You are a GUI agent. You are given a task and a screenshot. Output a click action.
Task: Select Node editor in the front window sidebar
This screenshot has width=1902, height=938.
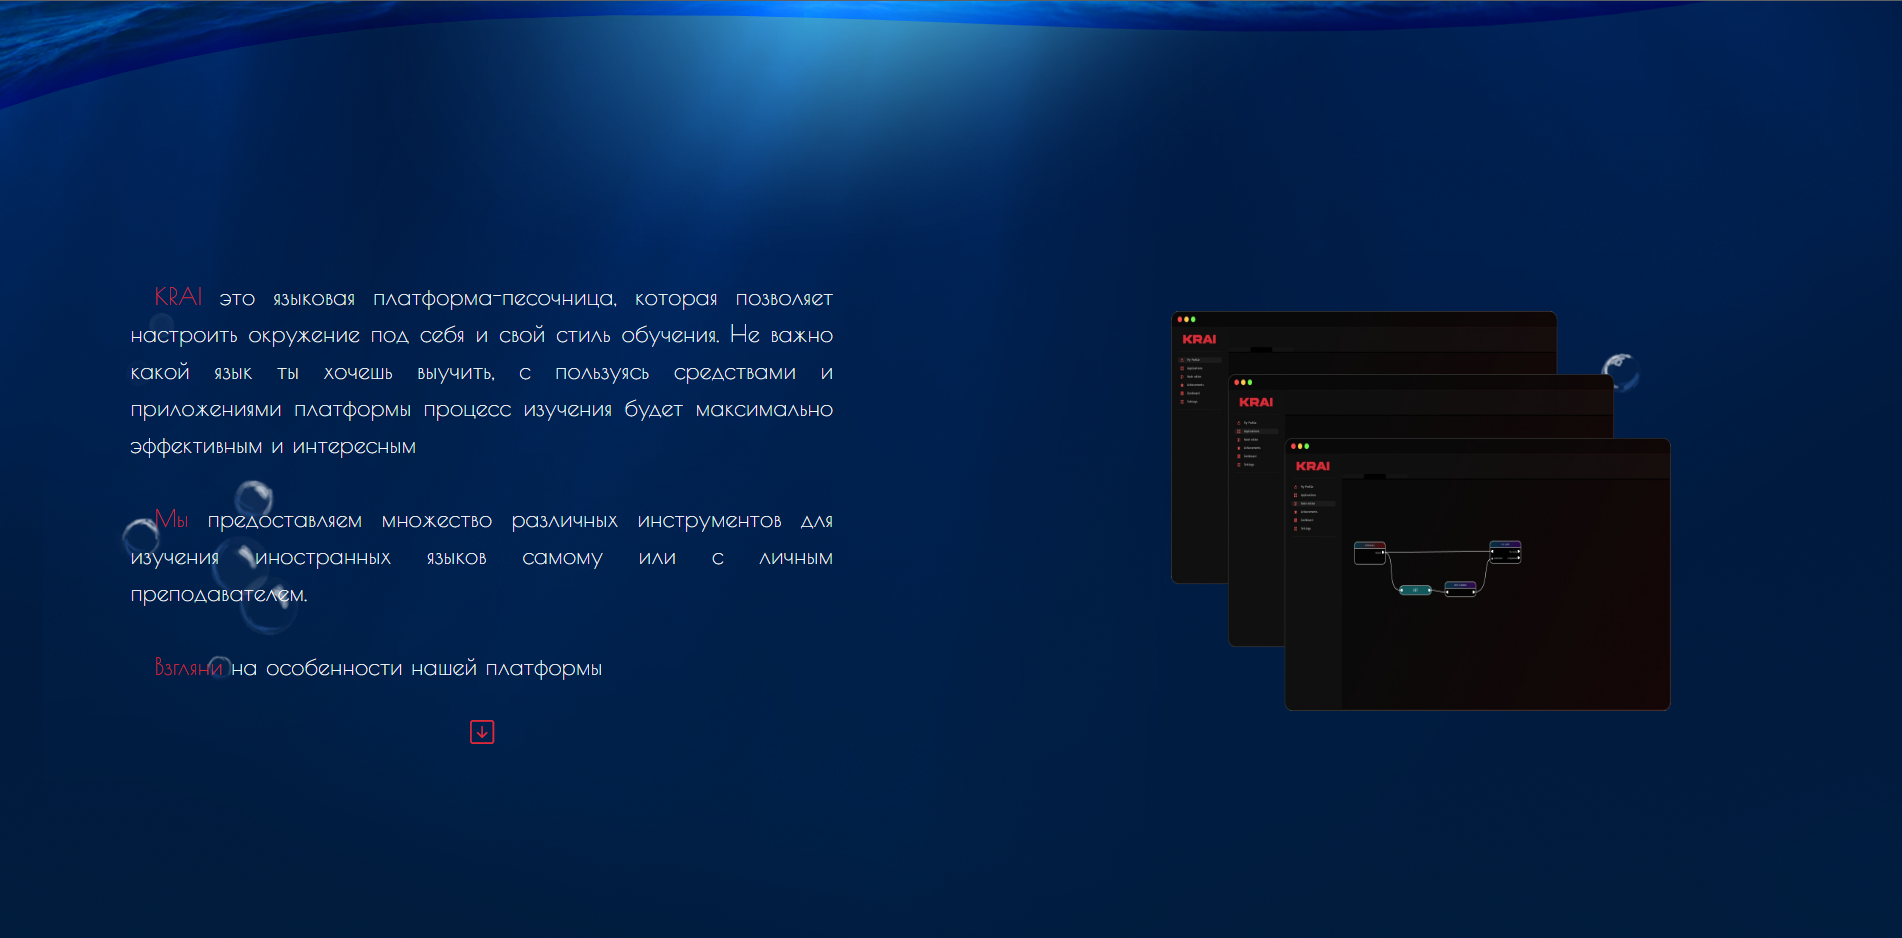tap(1308, 503)
